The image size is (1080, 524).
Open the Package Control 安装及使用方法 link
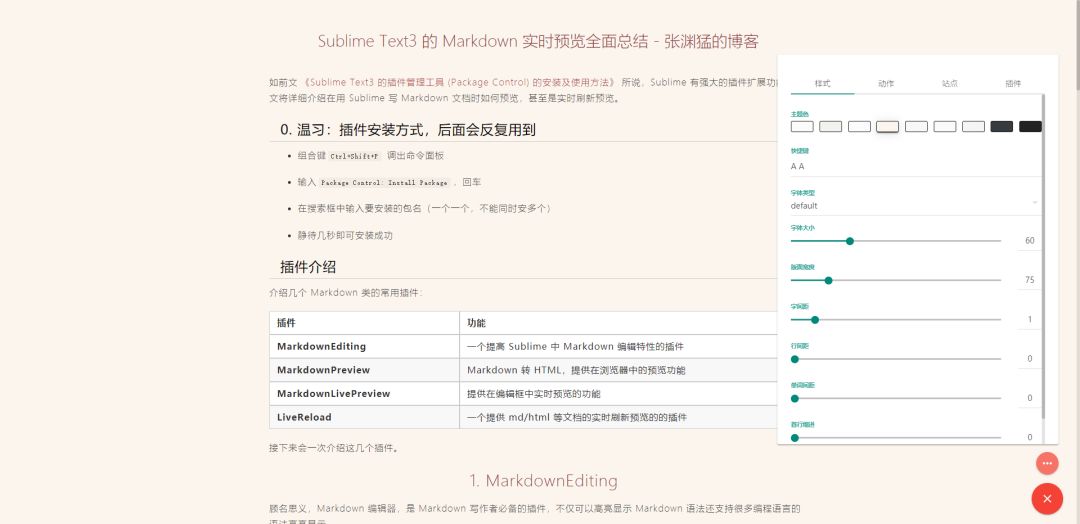tap(461, 82)
